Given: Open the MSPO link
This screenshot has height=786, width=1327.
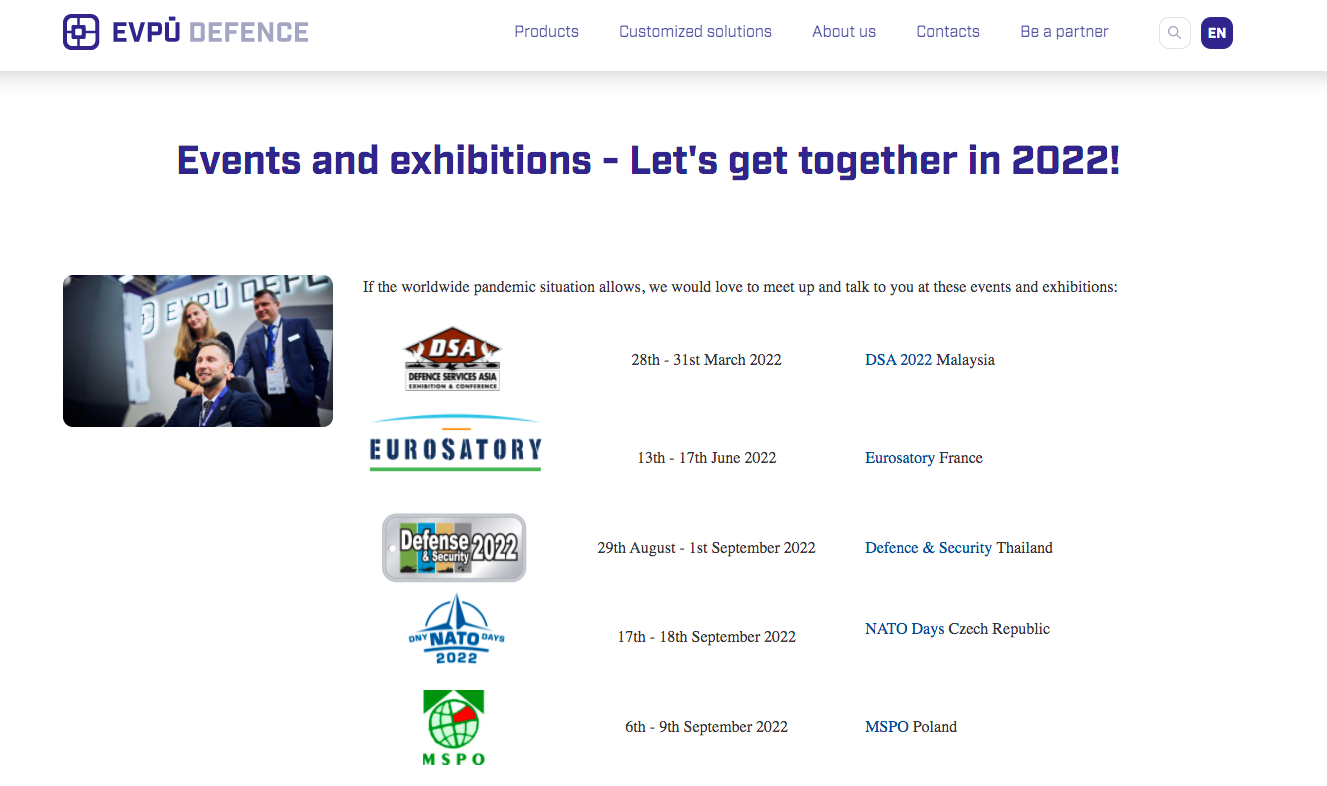Looking at the screenshot, I should coord(886,727).
